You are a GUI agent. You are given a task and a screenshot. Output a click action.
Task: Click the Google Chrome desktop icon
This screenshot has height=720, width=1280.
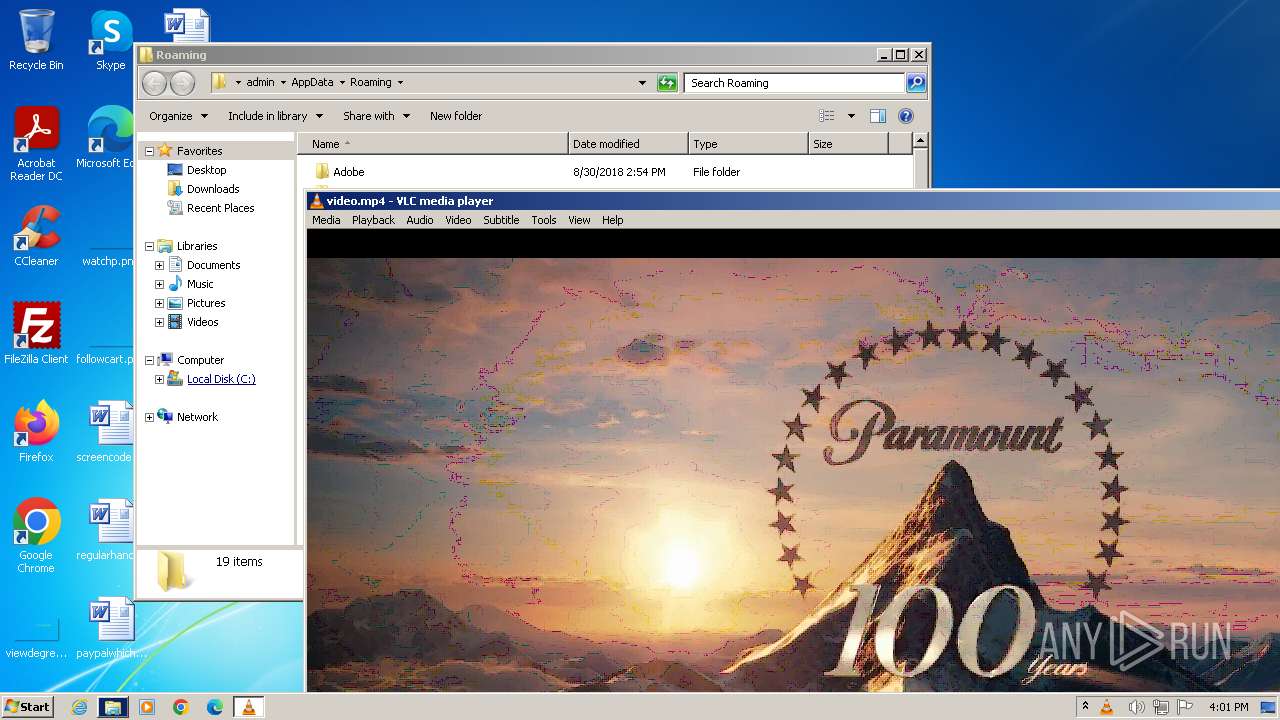click(x=36, y=536)
